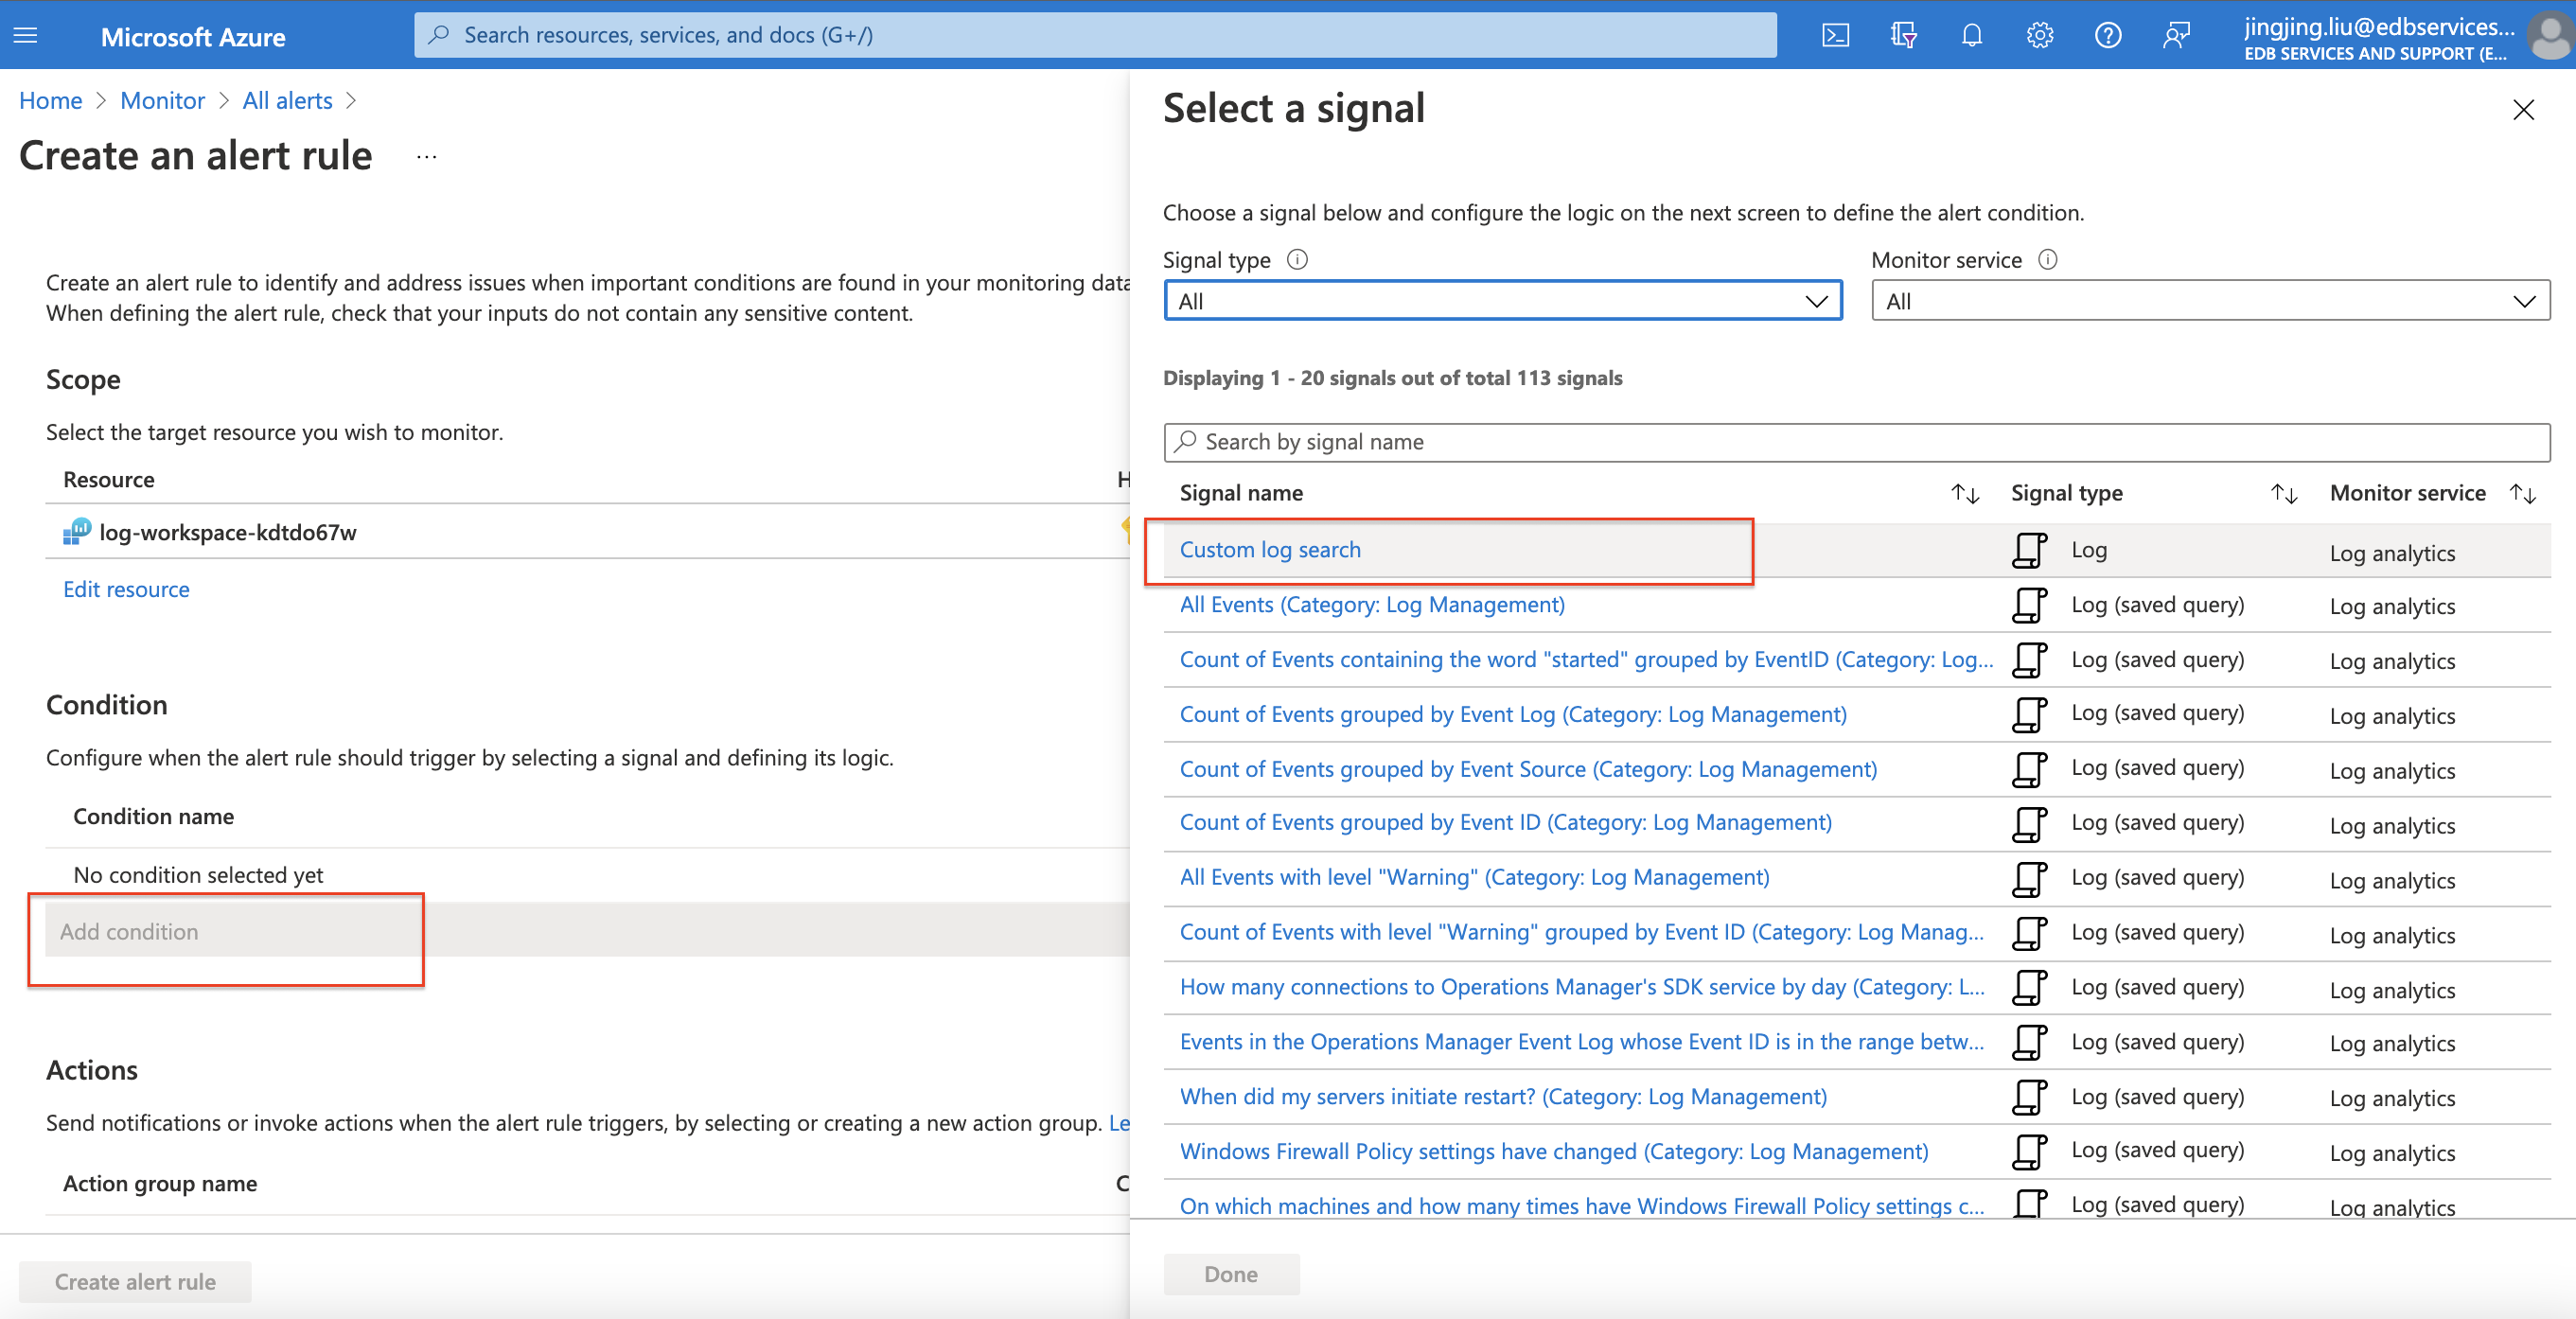This screenshot has height=1319, width=2576.
Task: Click the Monitor service info icon
Action: pos(2047,260)
